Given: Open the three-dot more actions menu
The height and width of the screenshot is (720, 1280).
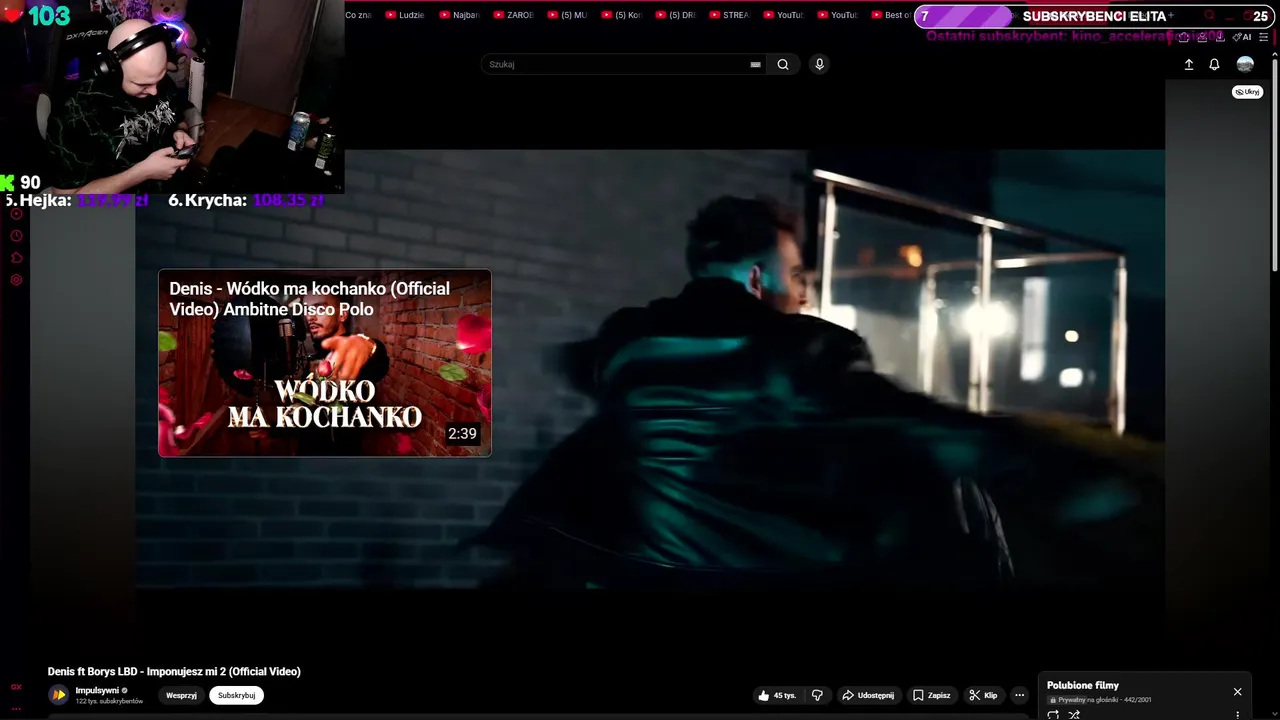Looking at the screenshot, I should tap(1019, 695).
